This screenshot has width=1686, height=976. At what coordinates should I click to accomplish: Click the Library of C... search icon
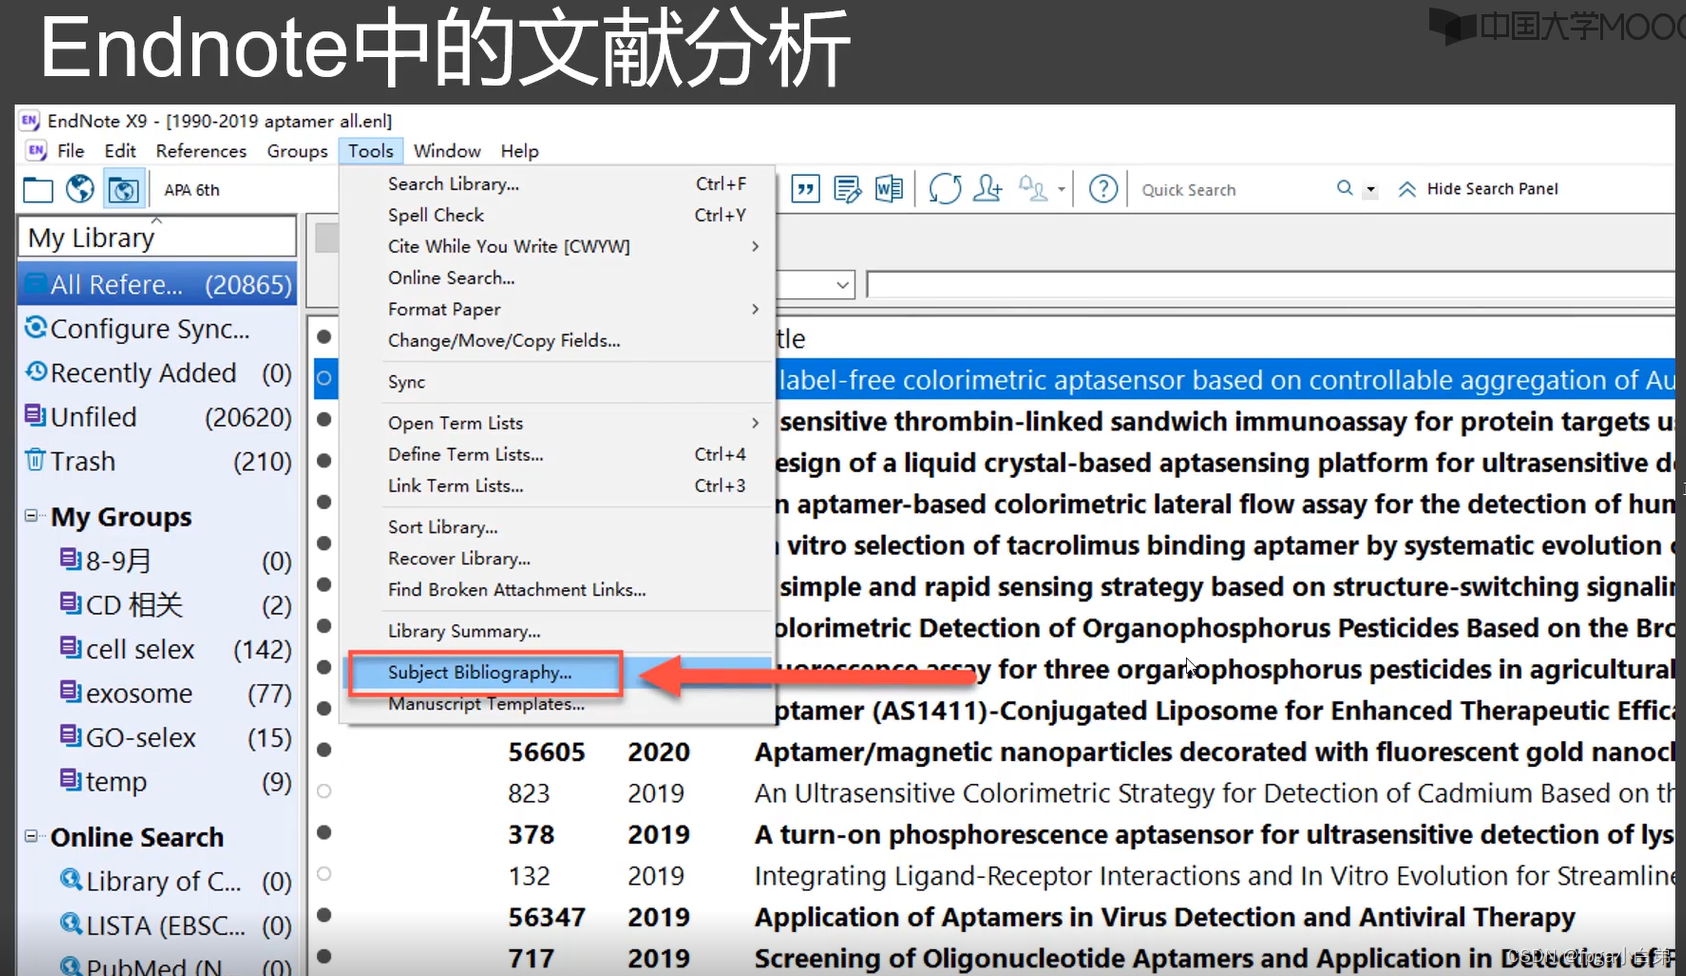tap(71, 879)
